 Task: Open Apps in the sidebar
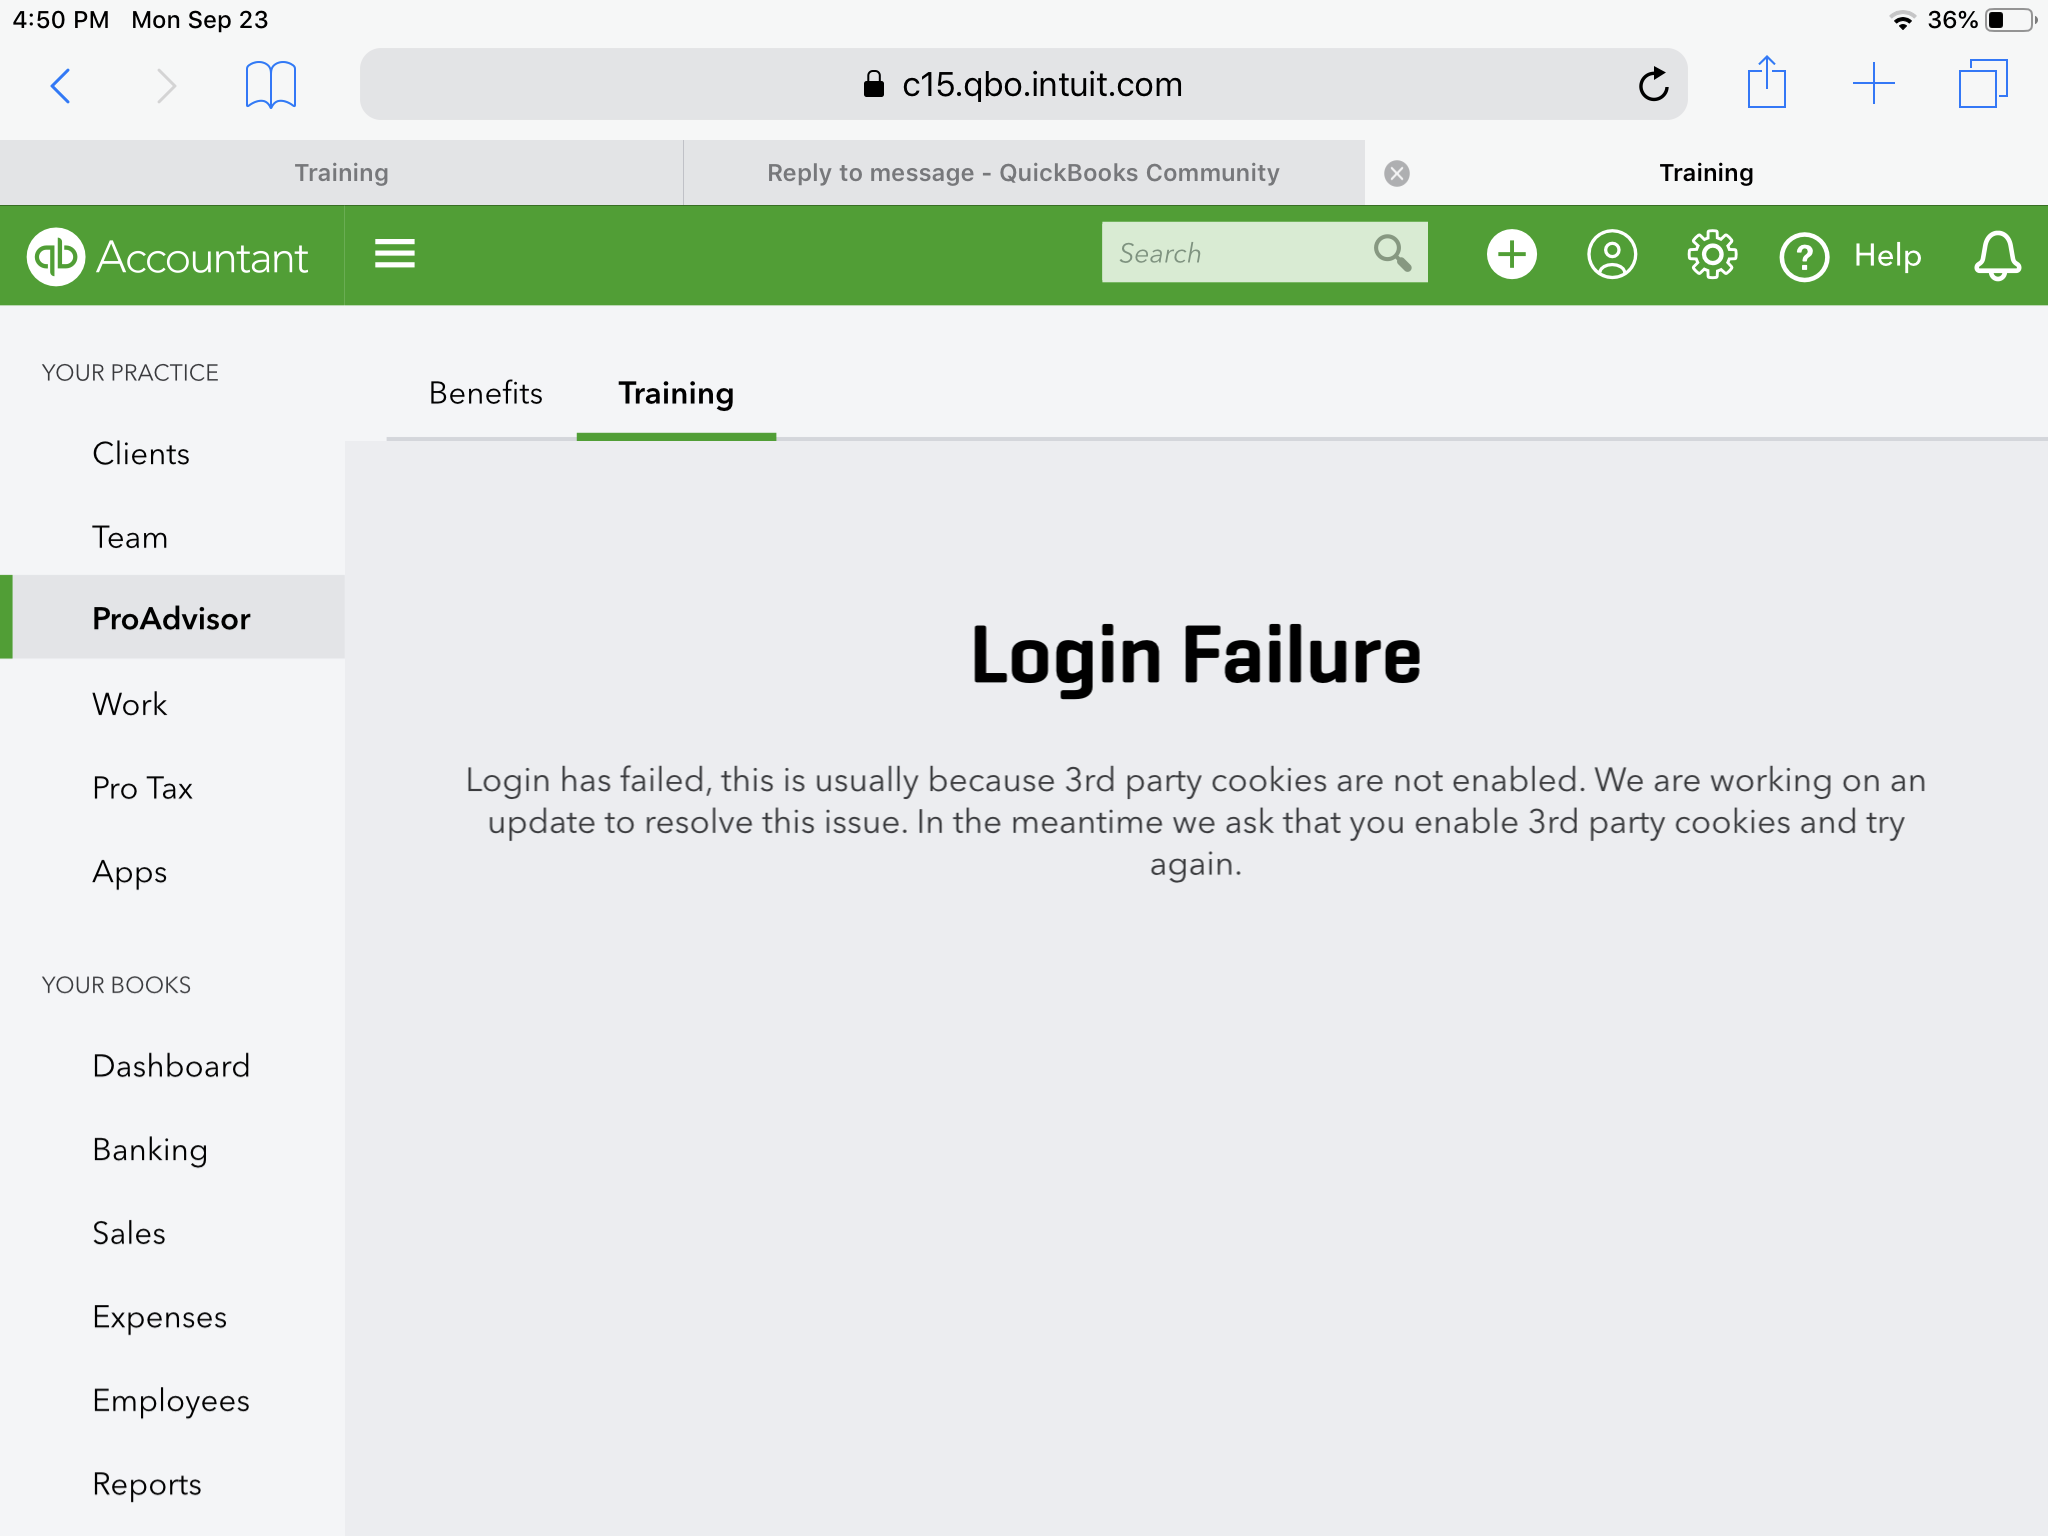click(x=129, y=873)
